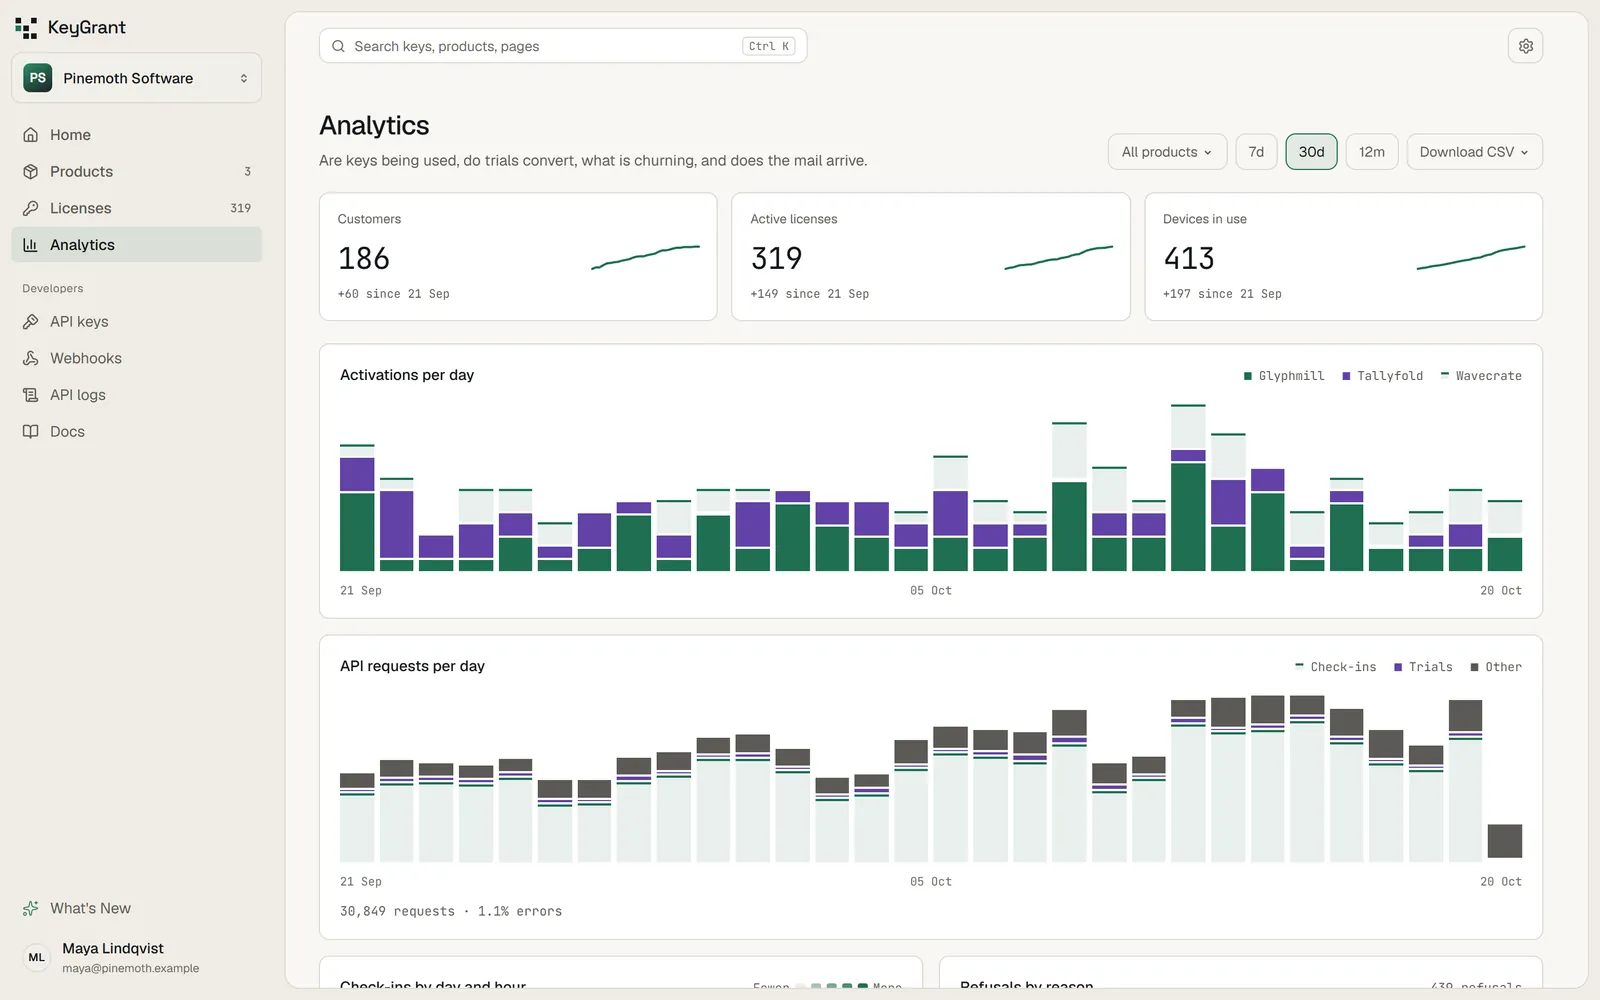The width and height of the screenshot is (1600, 1000).
Task: Click the API logs icon
Action: tap(31, 395)
